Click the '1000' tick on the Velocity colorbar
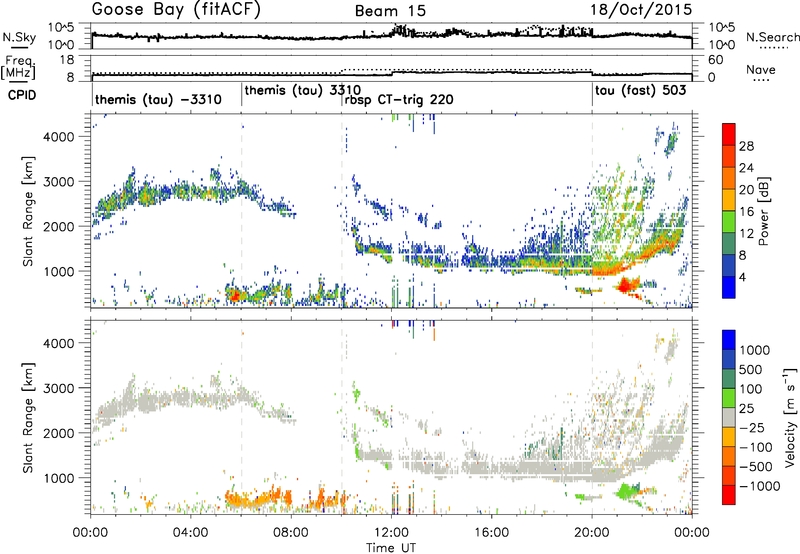The image size is (800, 554). point(755,350)
